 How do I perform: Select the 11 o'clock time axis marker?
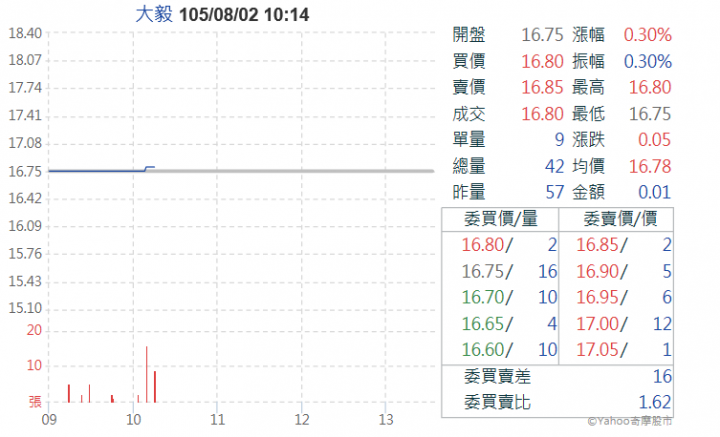pyautogui.click(x=218, y=421)
